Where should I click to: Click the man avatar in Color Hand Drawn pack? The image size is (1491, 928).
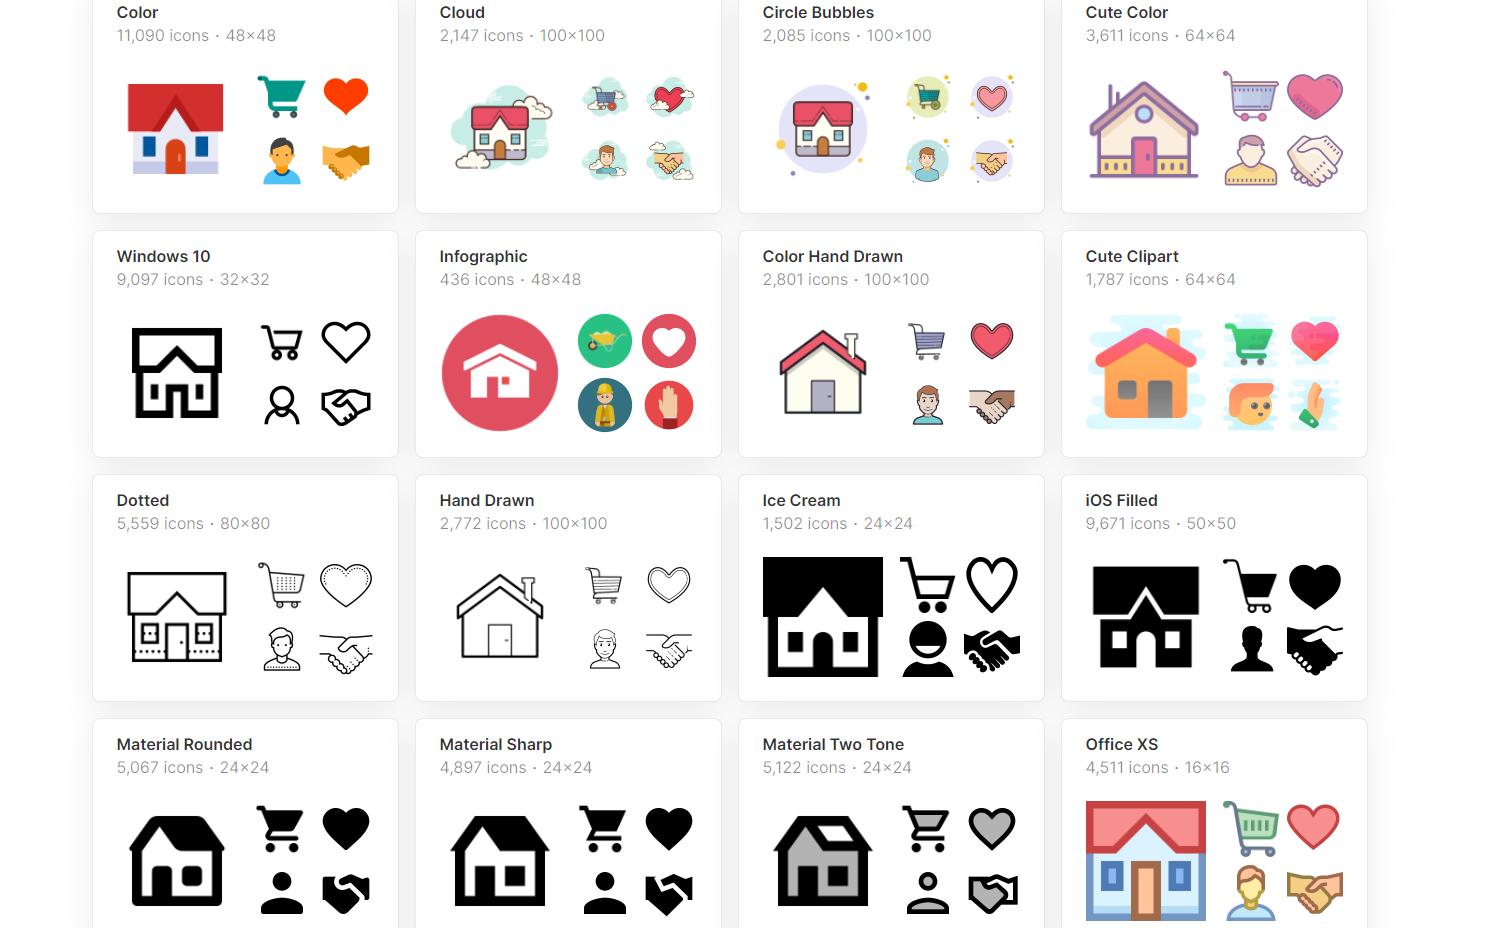(x=928, y=405)
